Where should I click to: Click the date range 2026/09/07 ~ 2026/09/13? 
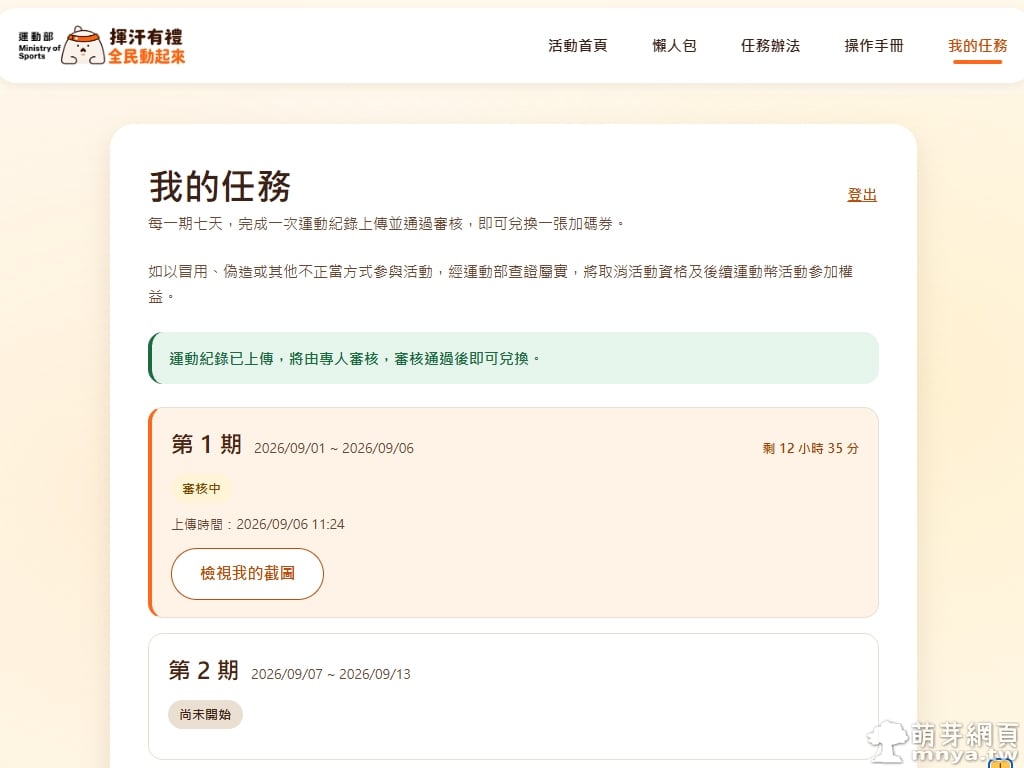331,674
